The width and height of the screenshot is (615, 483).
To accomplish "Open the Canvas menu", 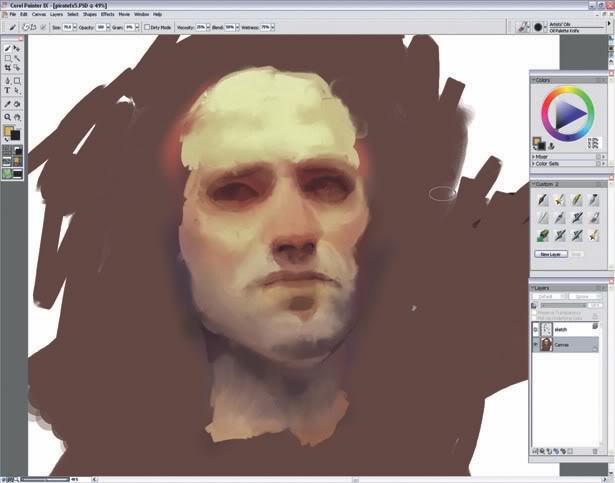I will [39, 14].
